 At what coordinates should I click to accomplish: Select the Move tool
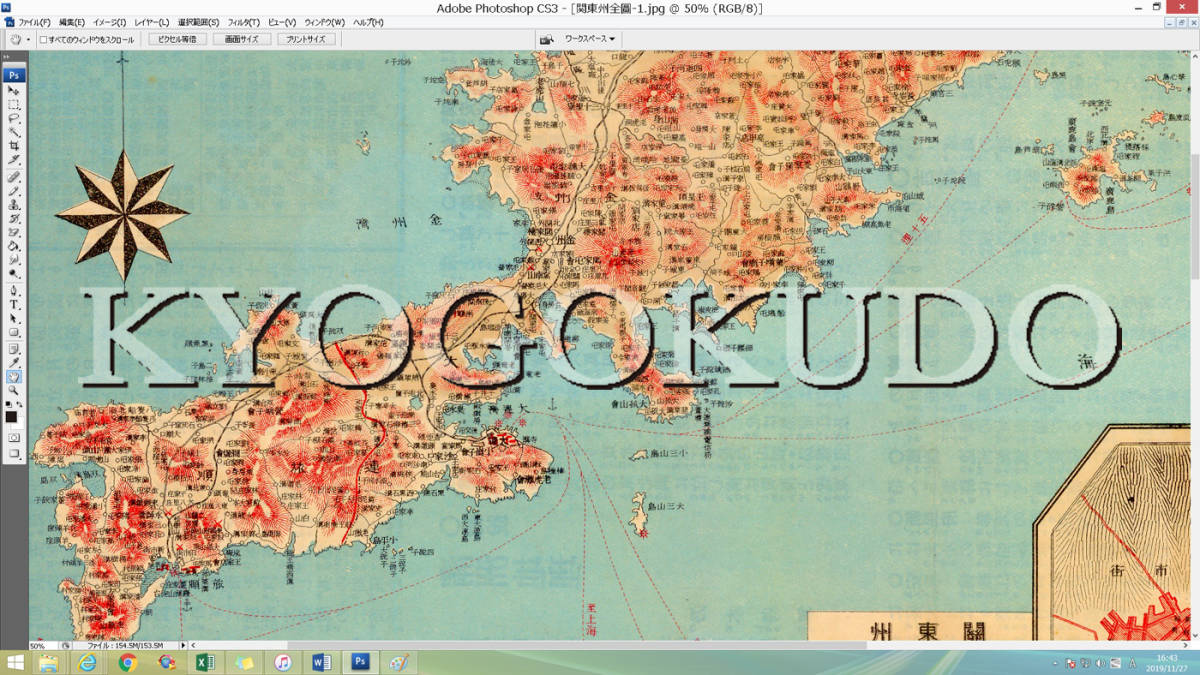(14, 90)
